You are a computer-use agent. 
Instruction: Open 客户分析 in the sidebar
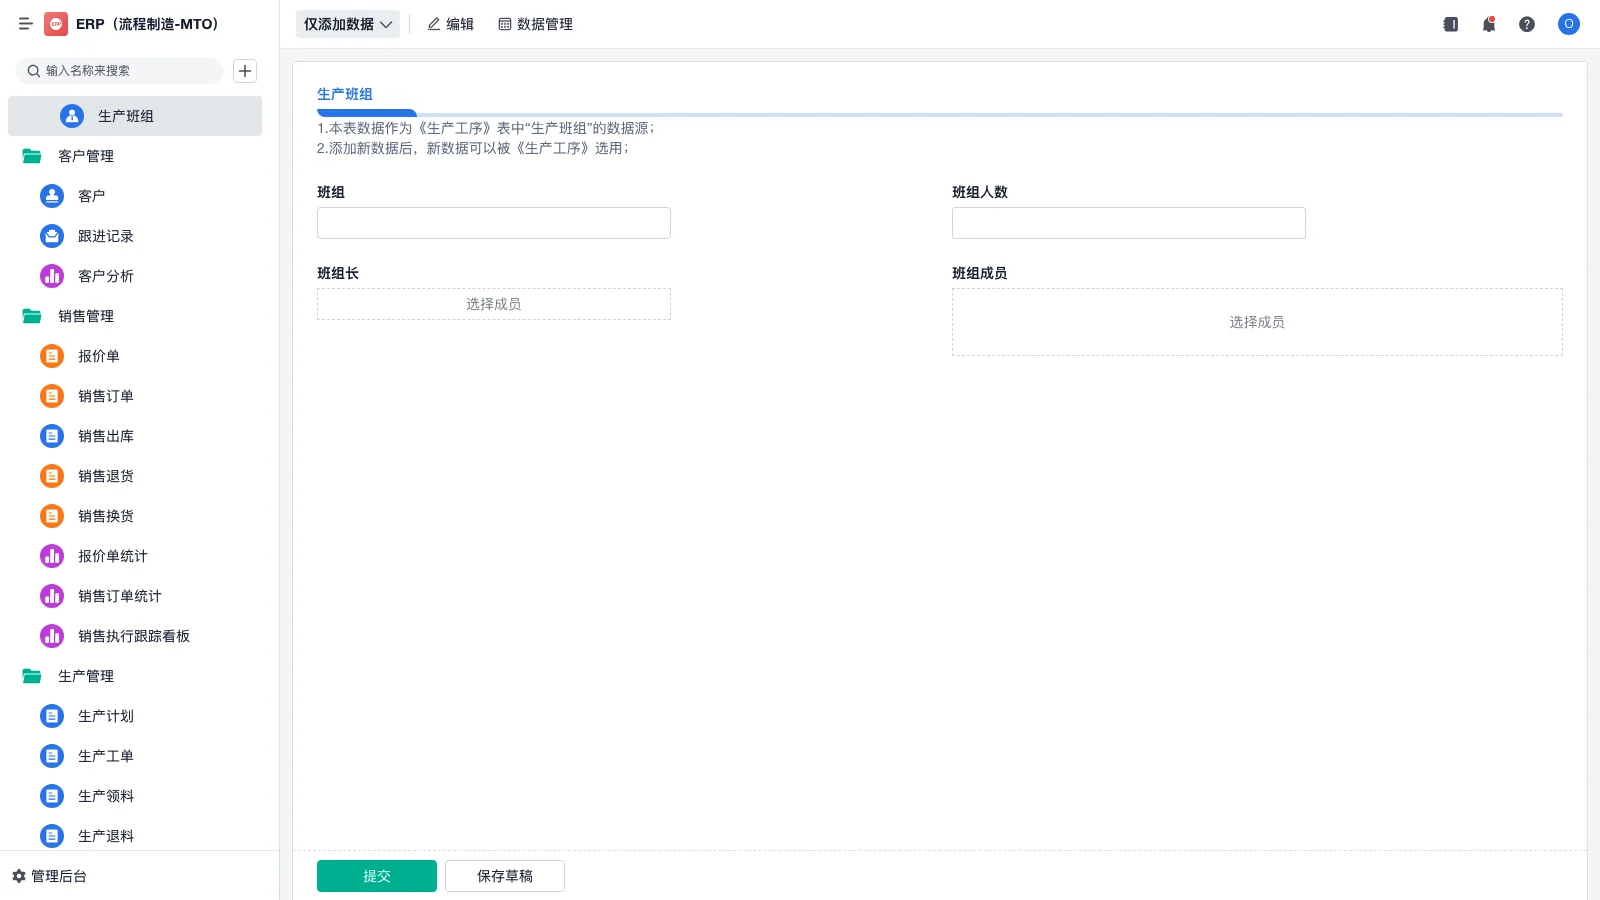tap(135, 276)
